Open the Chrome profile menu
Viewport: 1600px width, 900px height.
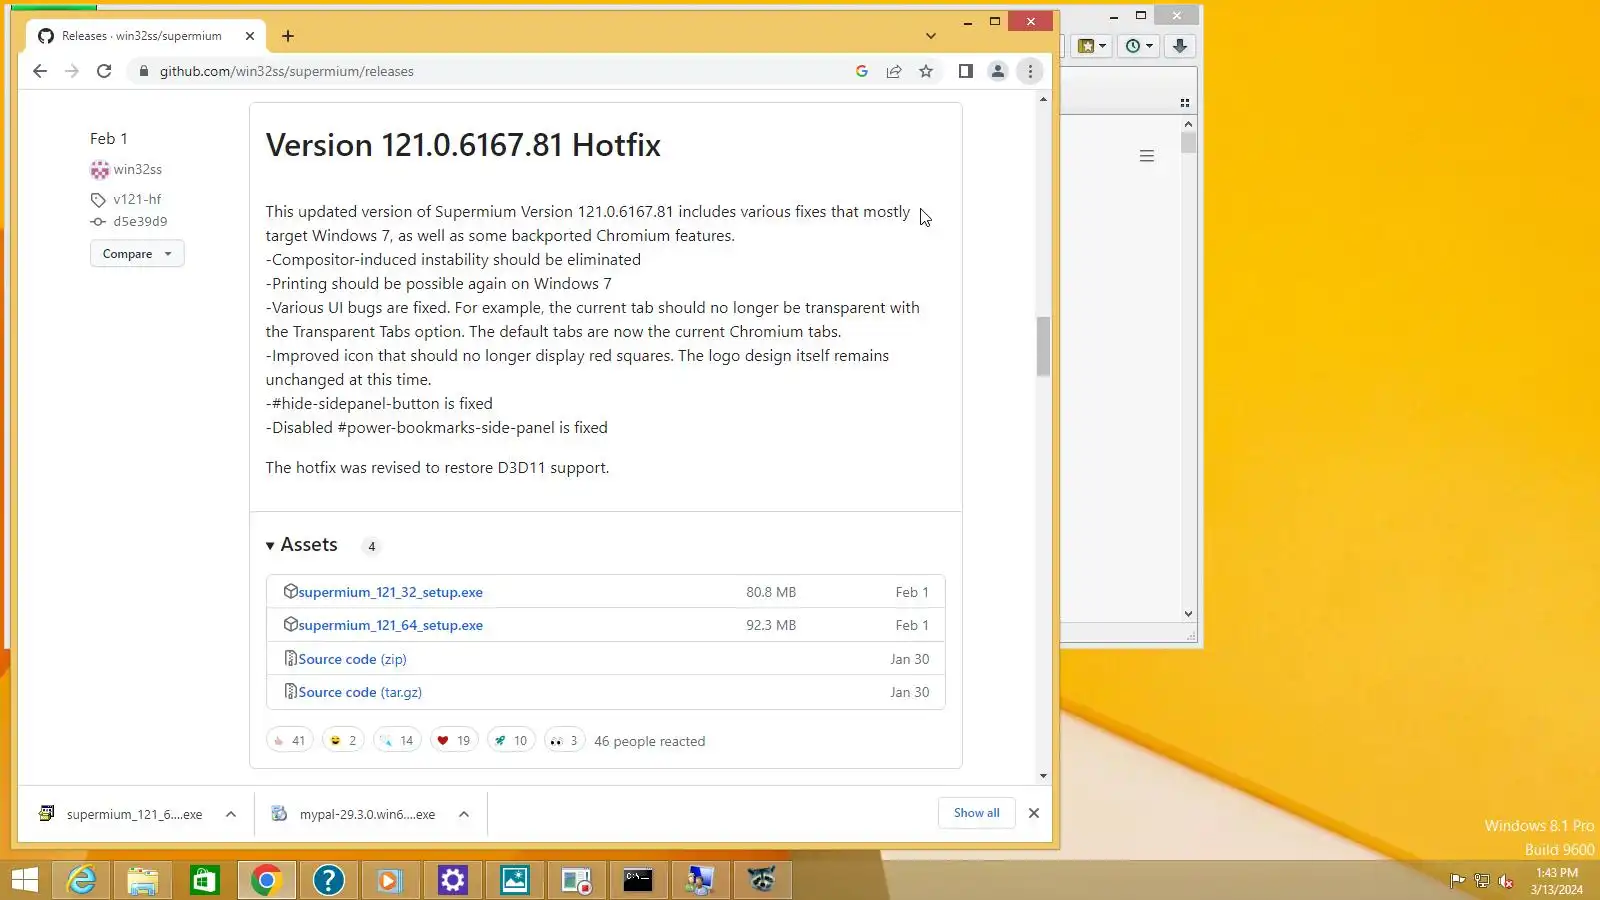pyautogui.click(x=997, y=71)
